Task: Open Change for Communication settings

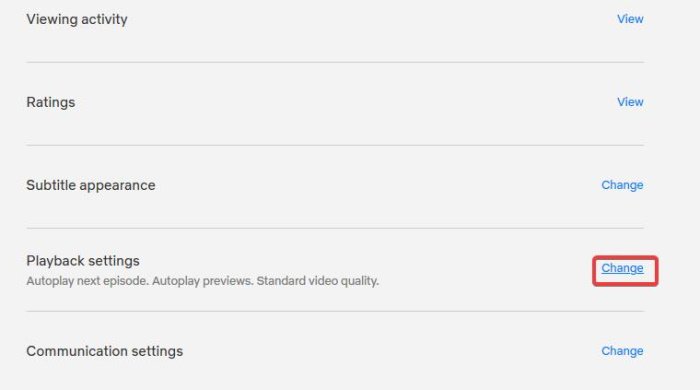Action: [x=622, y=351]
